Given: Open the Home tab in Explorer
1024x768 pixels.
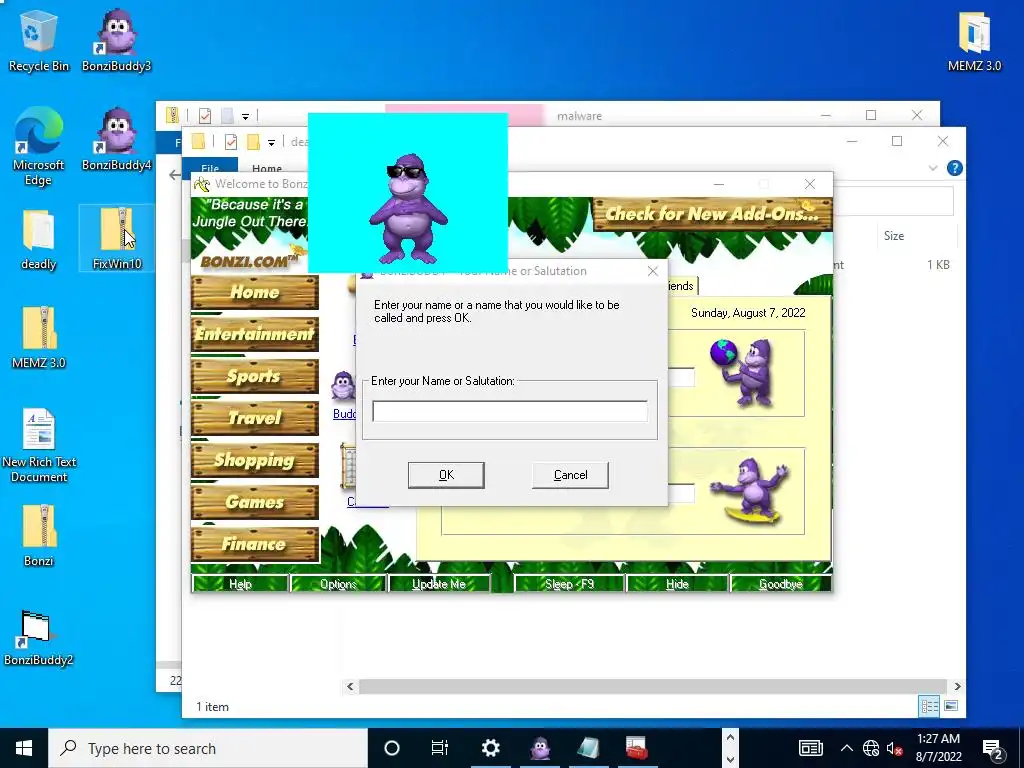Looking at the screenshot, I should point(266,167).
